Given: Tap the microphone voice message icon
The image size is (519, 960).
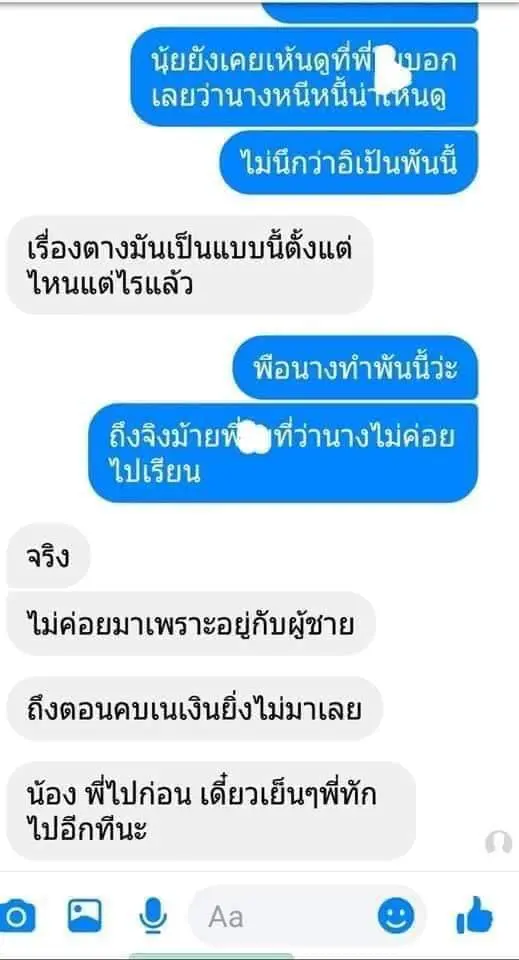Looking at the screenshot, I should click(x=152, y=915).
